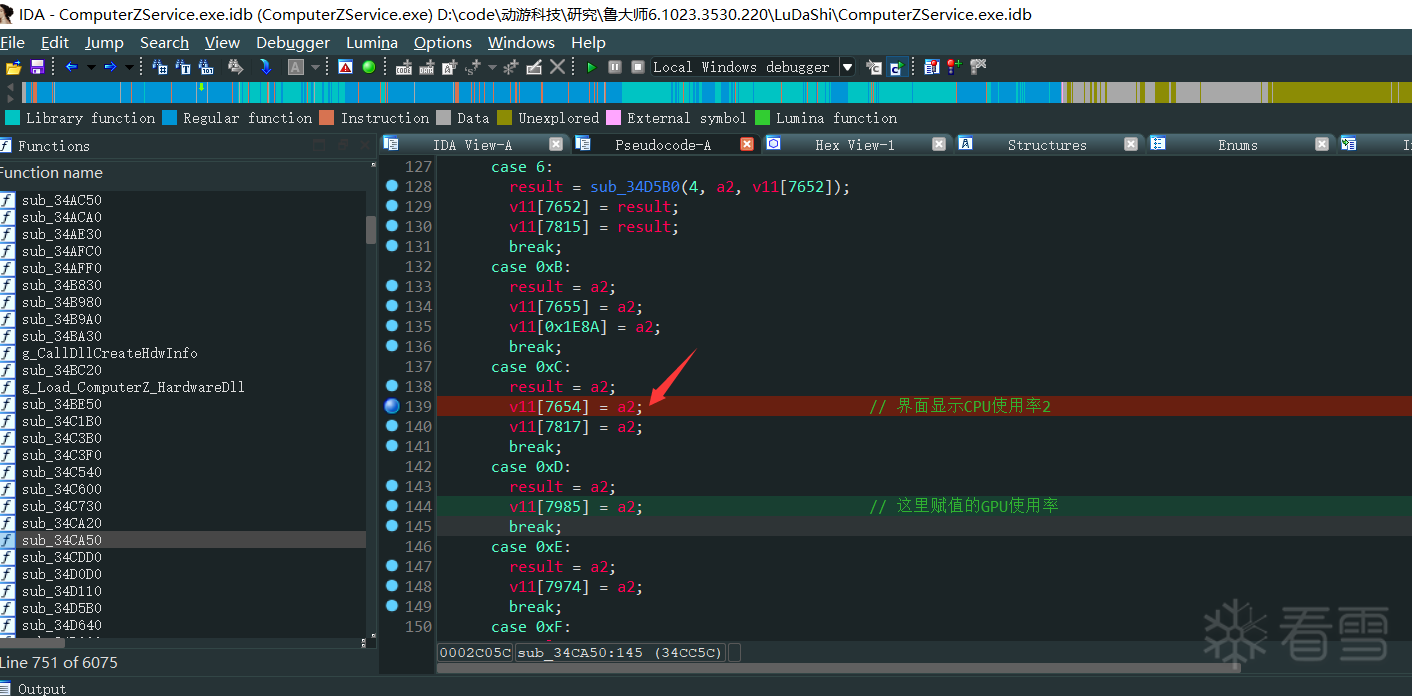Open the back-history dropdown arrow
Image resolution: width=1412 pixels, height=696 pixels.
91,67
